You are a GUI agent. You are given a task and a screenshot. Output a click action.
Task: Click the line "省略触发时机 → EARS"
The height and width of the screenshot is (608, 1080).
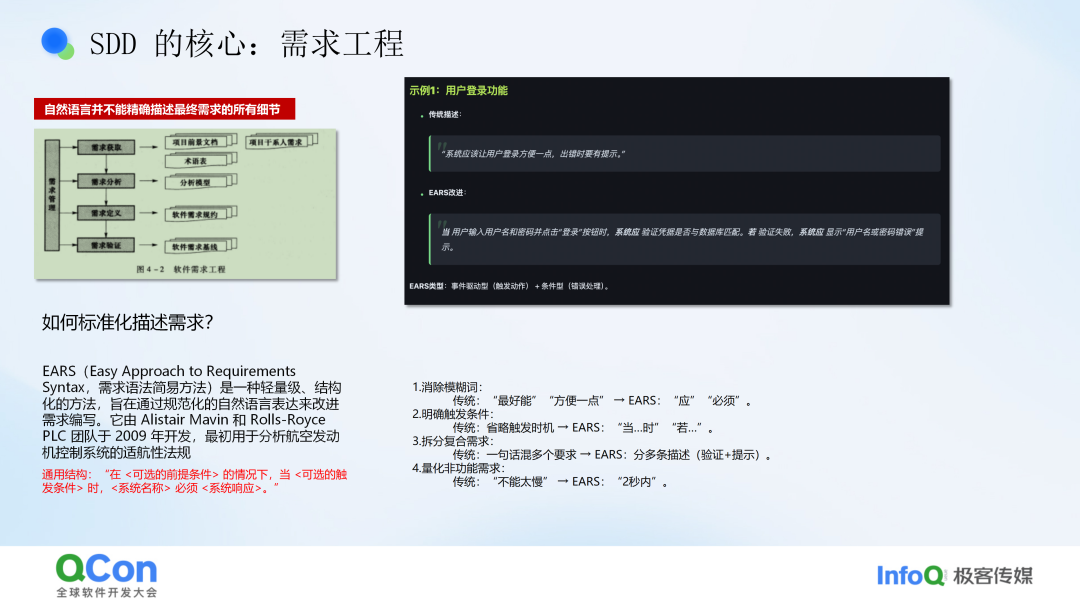[x=583, y=428]
